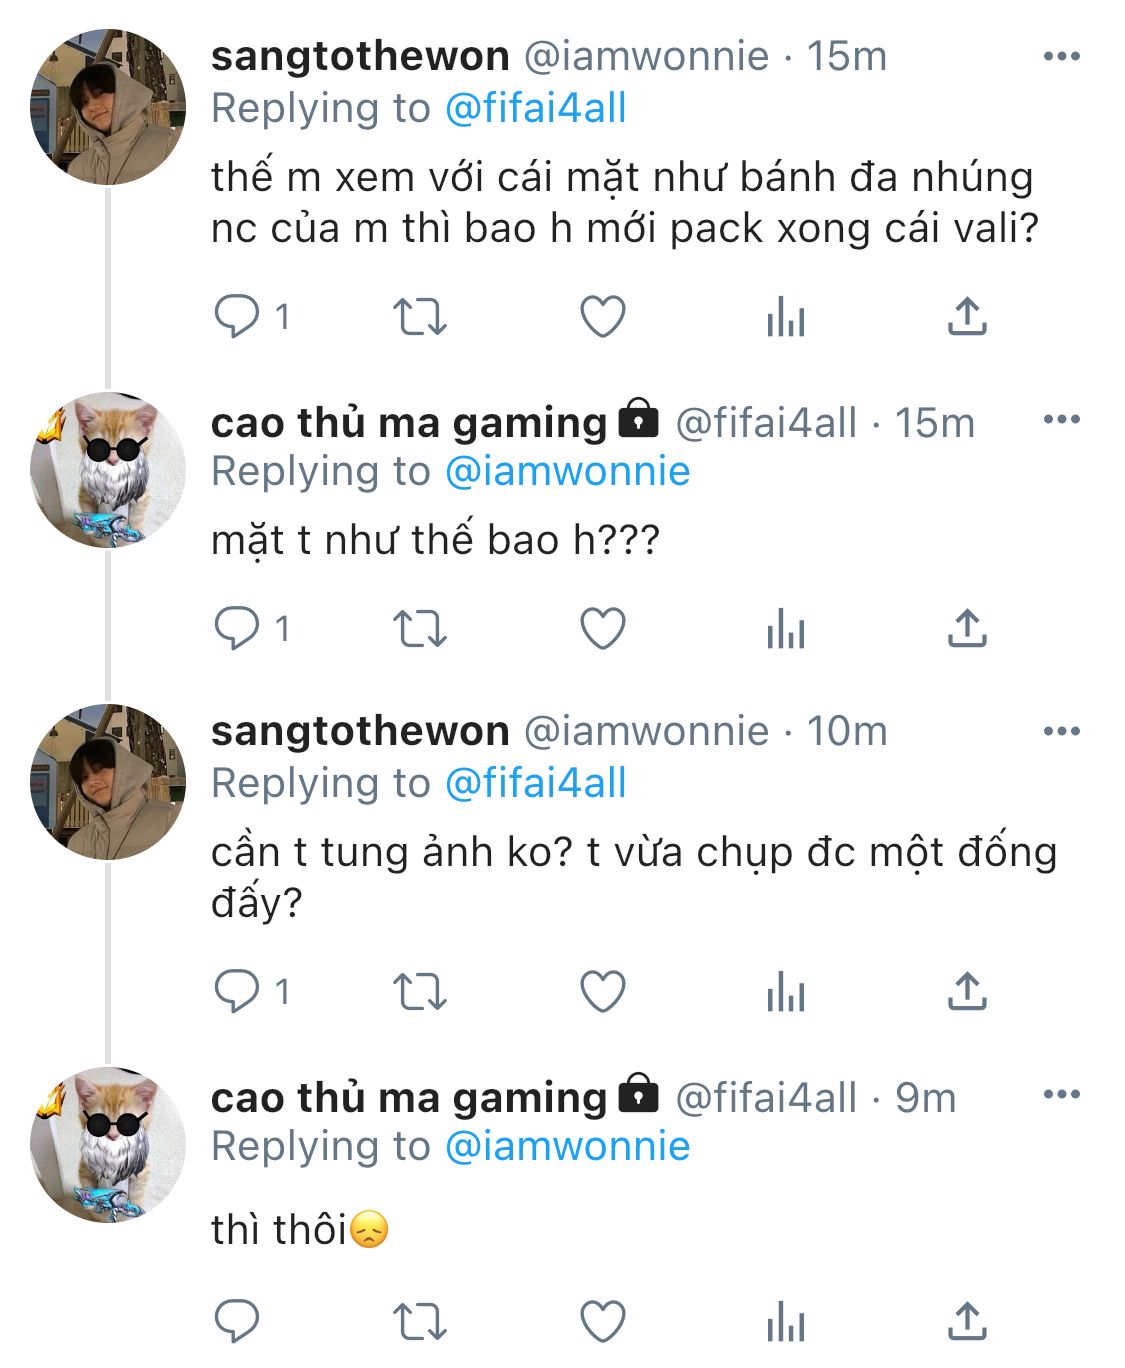The width and height of the screenshot is (1125, 1368).
Task: Open cao thủ ma gaming's cat avatar on the last tweet
Action: [x=108, y=1145]
